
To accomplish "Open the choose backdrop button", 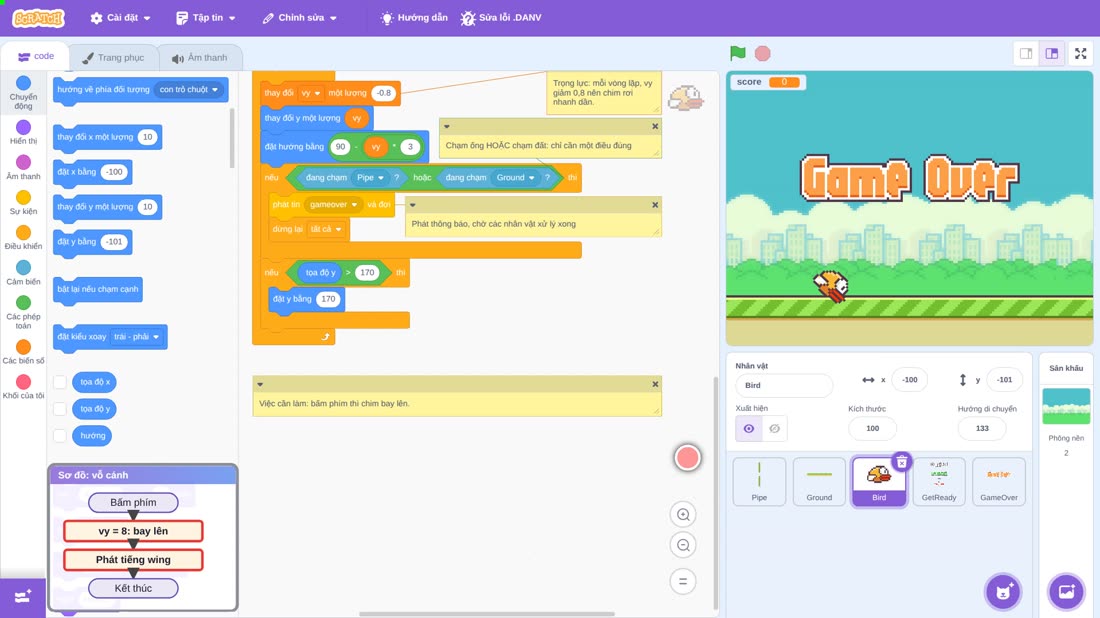I will coord(1066,591).
